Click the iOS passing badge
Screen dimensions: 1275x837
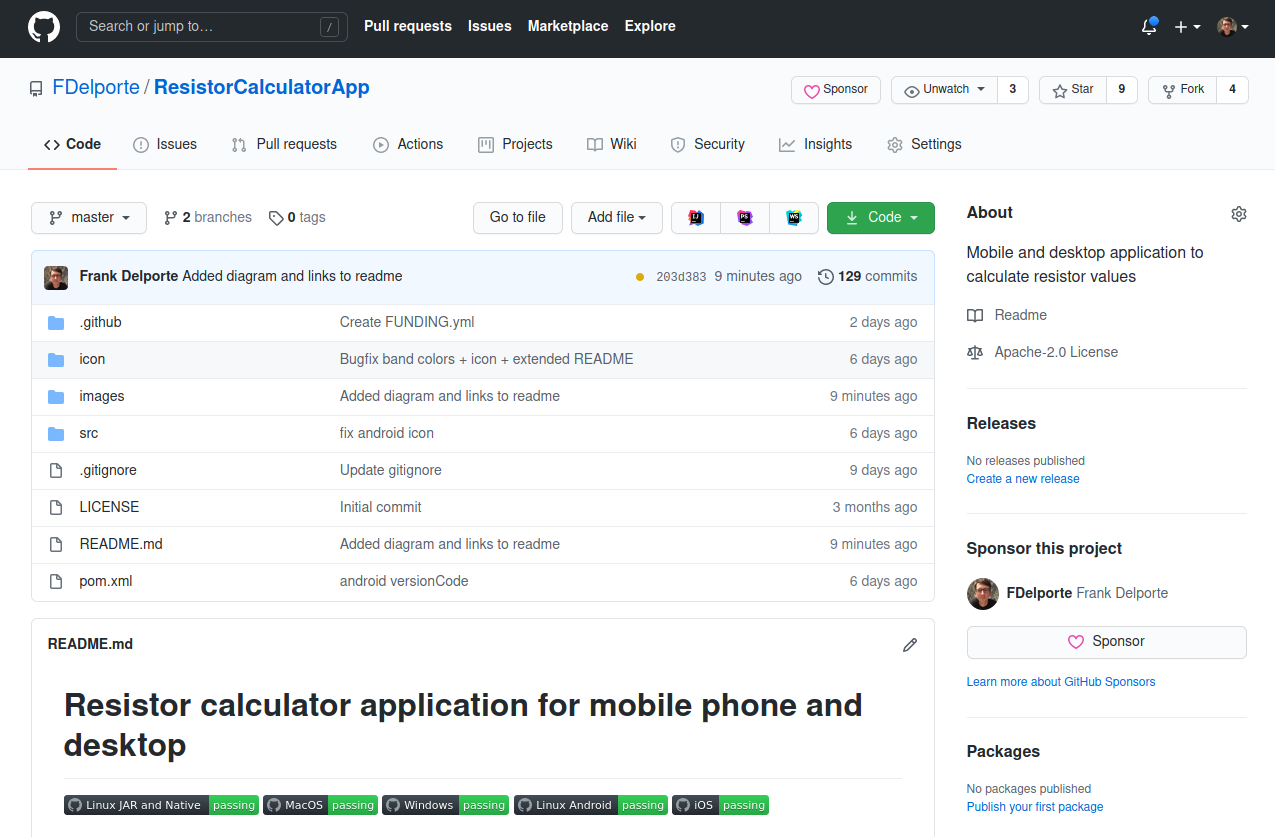pos(720,805)
